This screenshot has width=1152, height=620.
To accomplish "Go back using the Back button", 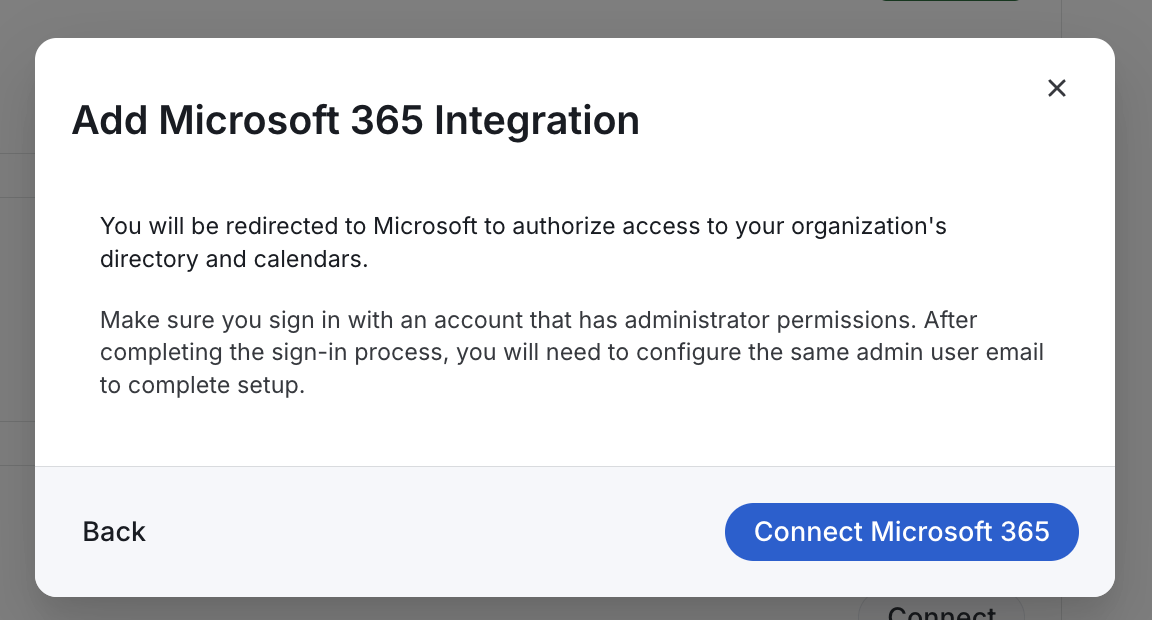I will pos(114,532).
